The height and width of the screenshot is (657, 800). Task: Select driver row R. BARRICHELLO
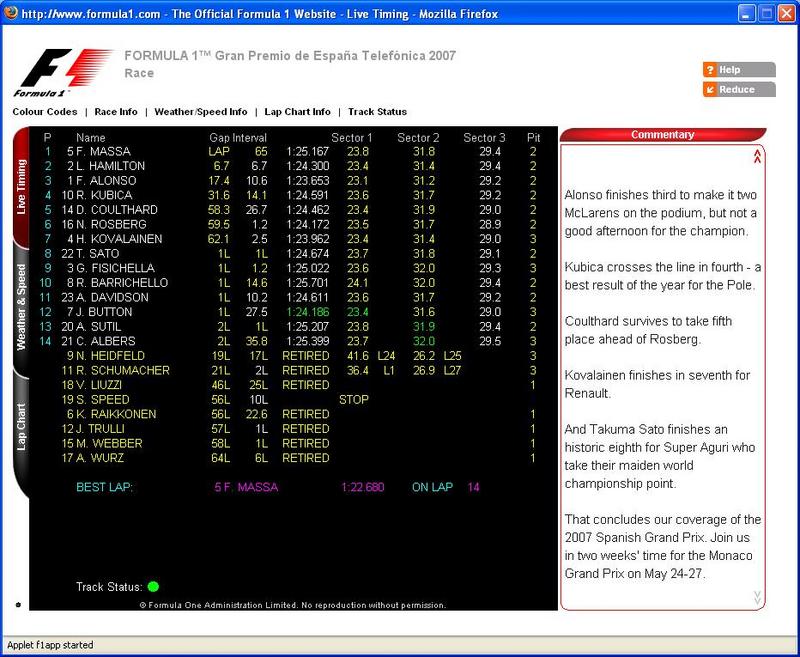coord(291,283)
